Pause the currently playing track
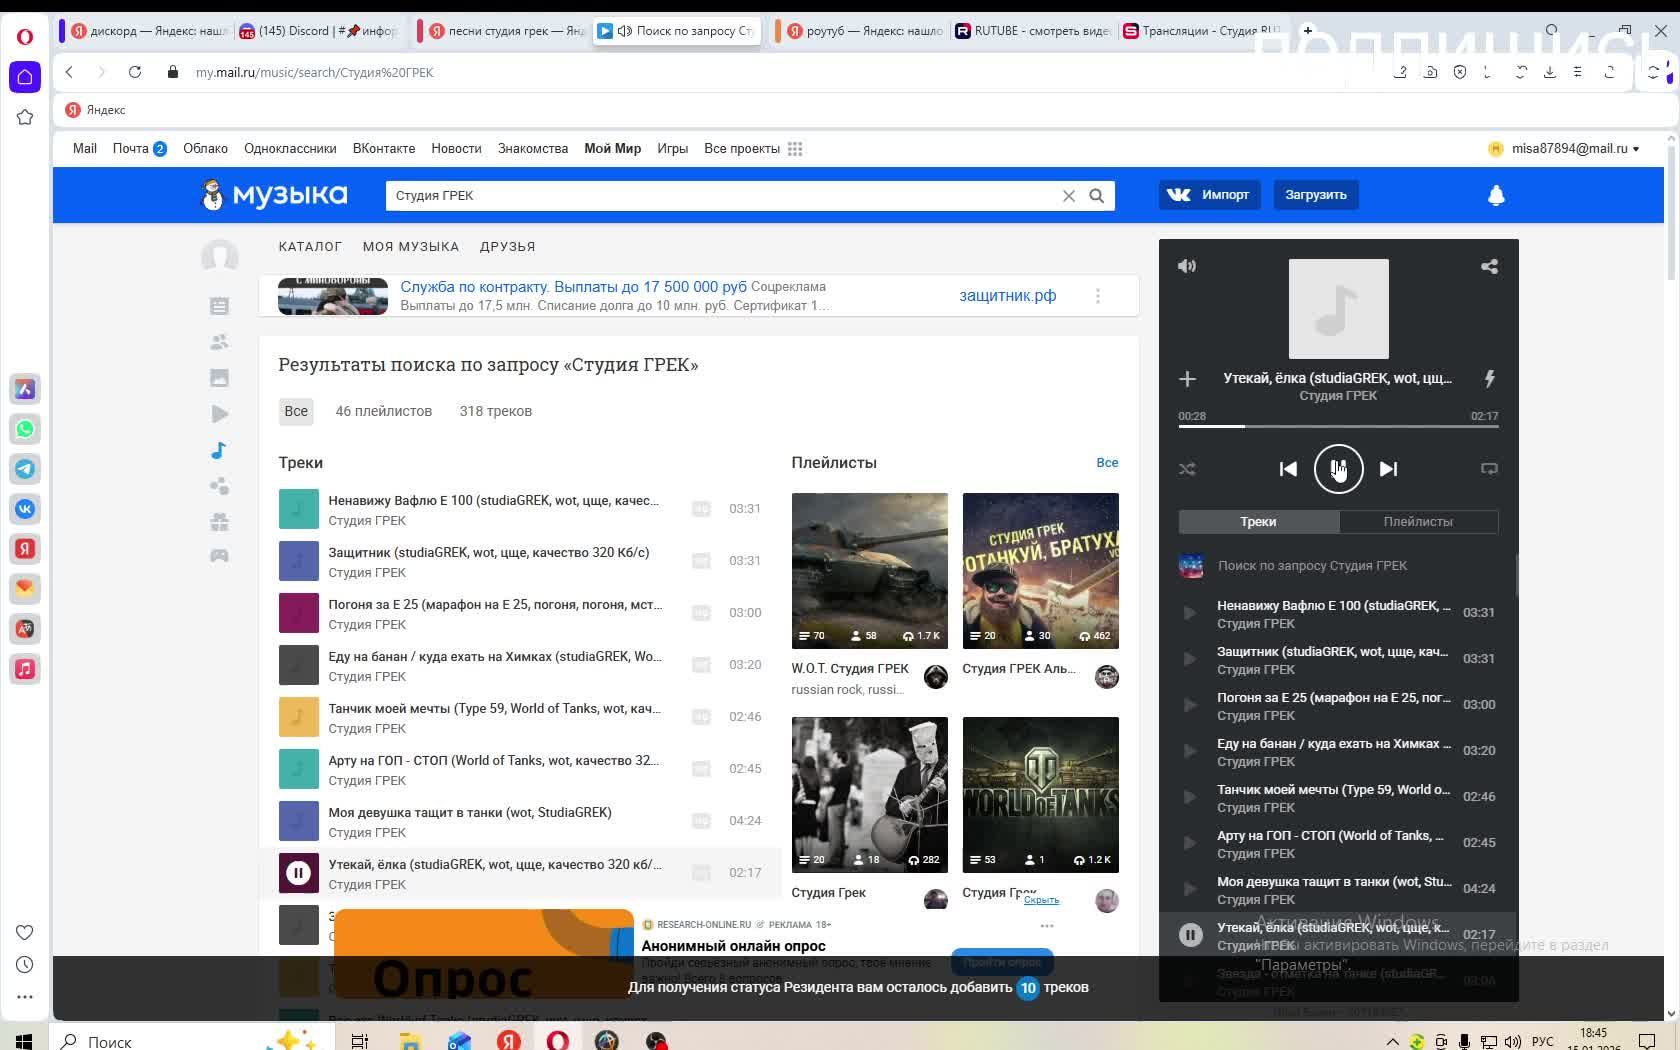Viewport: 1680px width, 1050px height. pyautogui.click(x=1338, y=469)
